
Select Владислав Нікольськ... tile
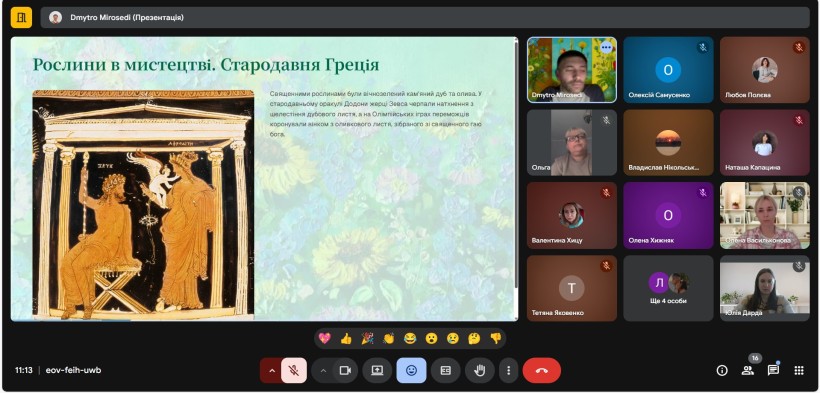pos(668,142)
